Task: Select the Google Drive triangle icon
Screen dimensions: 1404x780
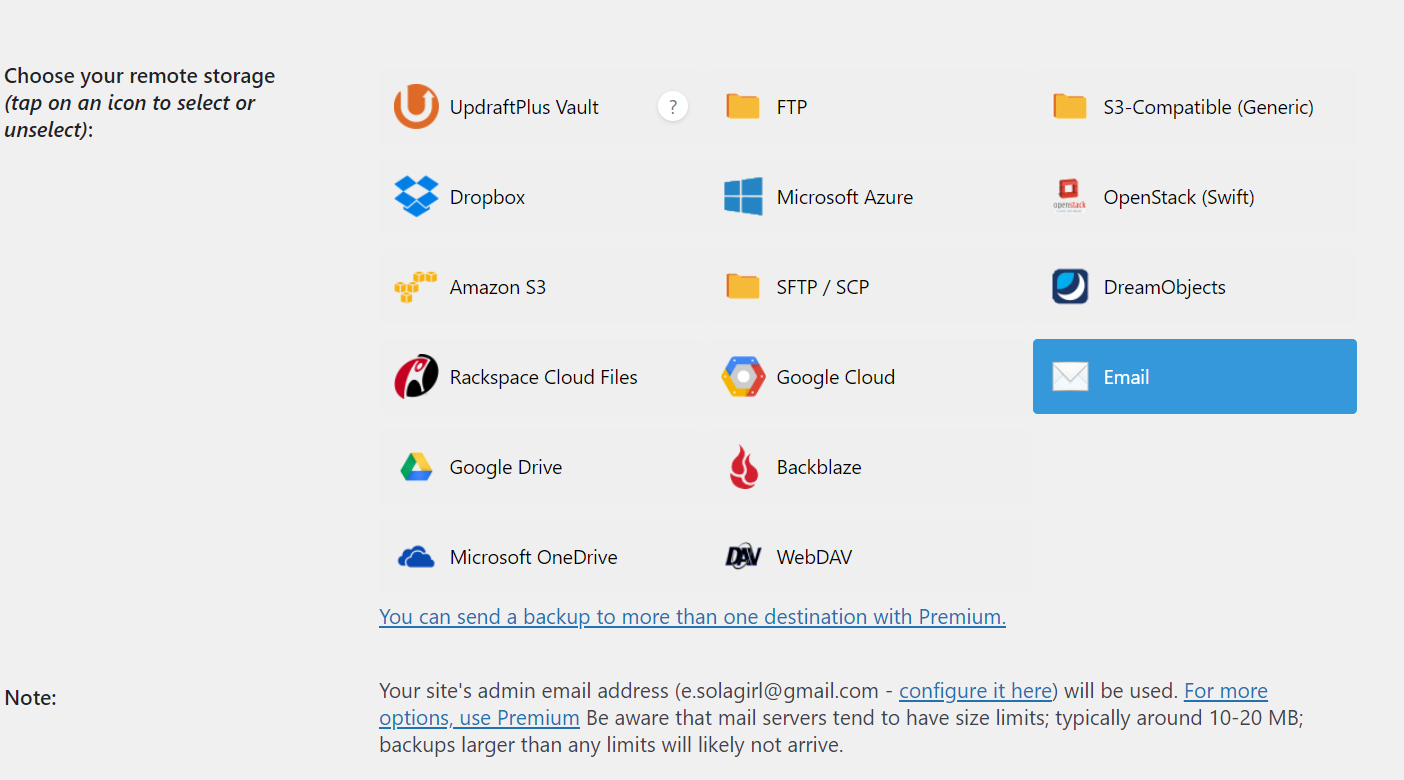Action: coord(416,467)
